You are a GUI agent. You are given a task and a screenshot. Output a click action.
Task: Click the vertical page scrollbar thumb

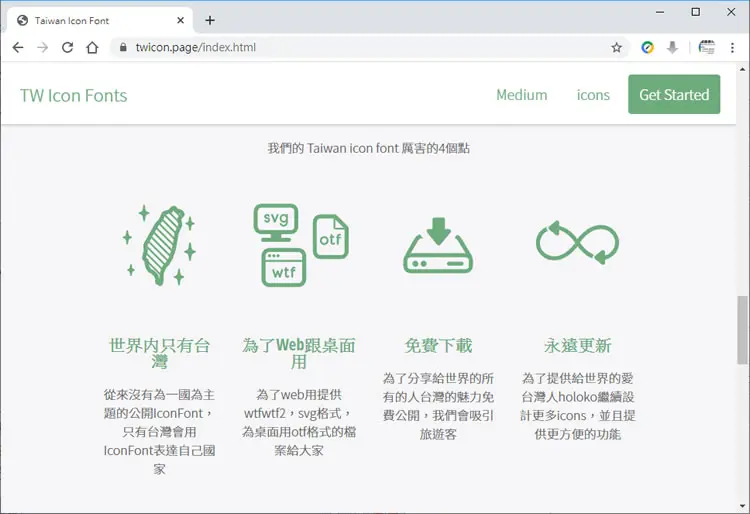(742, 330)
